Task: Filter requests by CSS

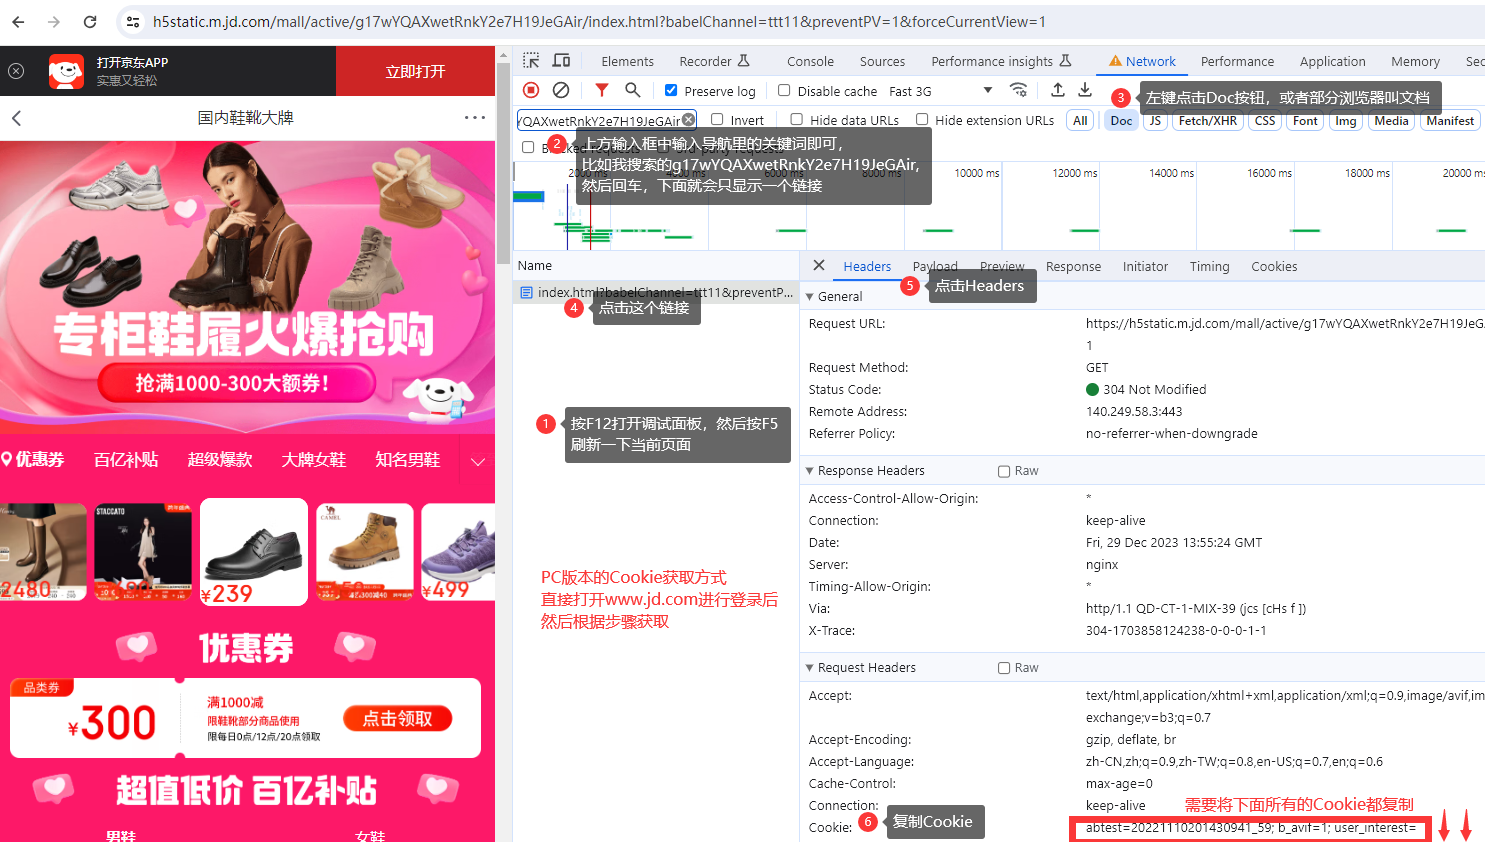Action: (1265, 120)
